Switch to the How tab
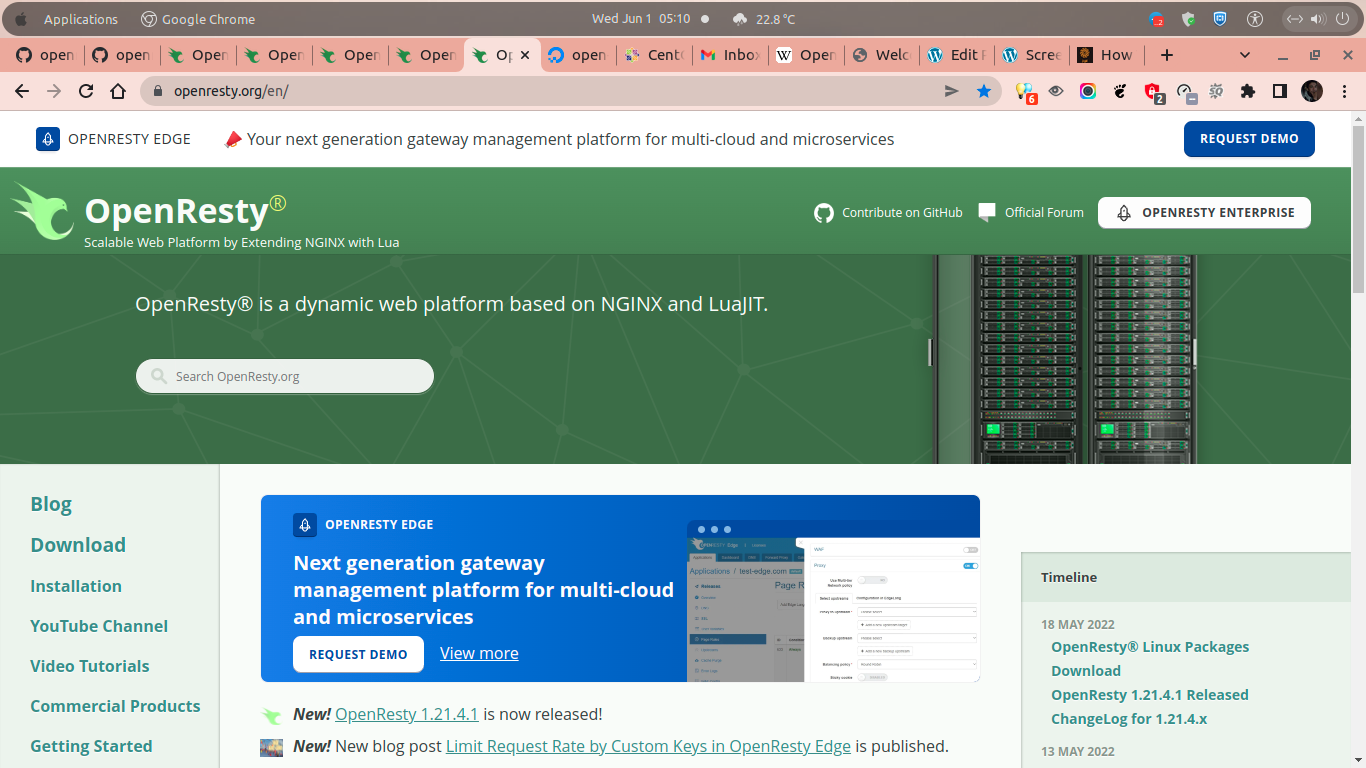 pyautogui.click(x=1105, y=55)
